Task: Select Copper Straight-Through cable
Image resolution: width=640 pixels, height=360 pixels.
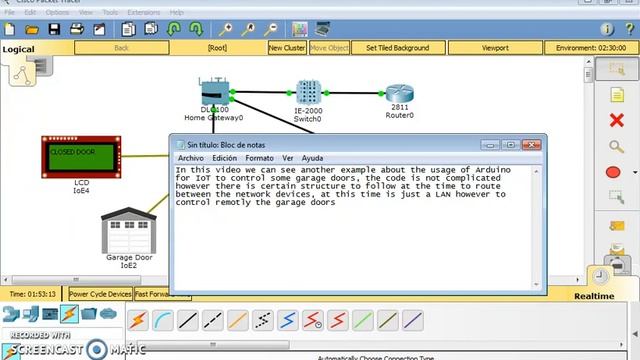Action: (x=188, y=320)
